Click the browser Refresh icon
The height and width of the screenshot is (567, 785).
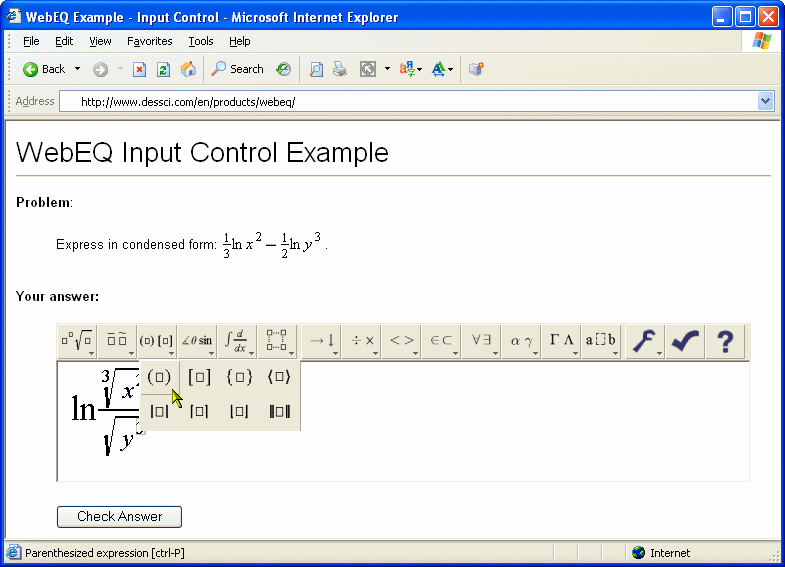pos(164,69)
